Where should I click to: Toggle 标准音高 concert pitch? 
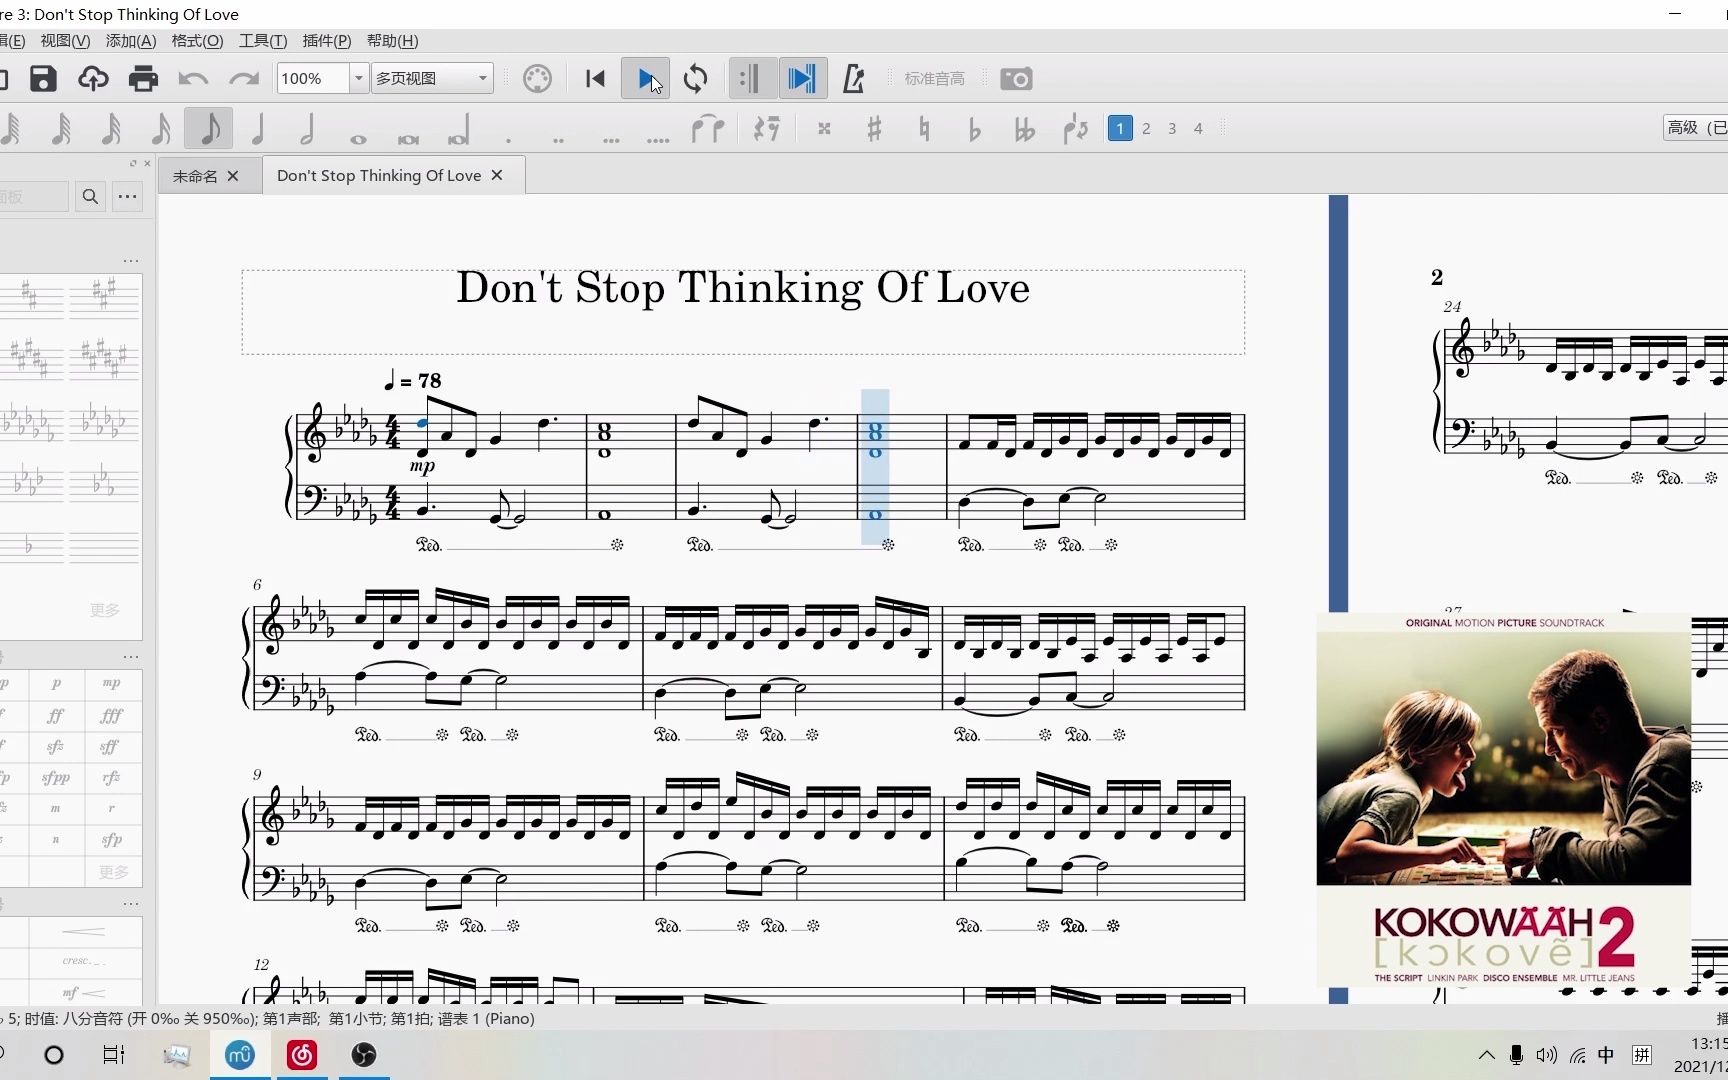pos(934,79)
